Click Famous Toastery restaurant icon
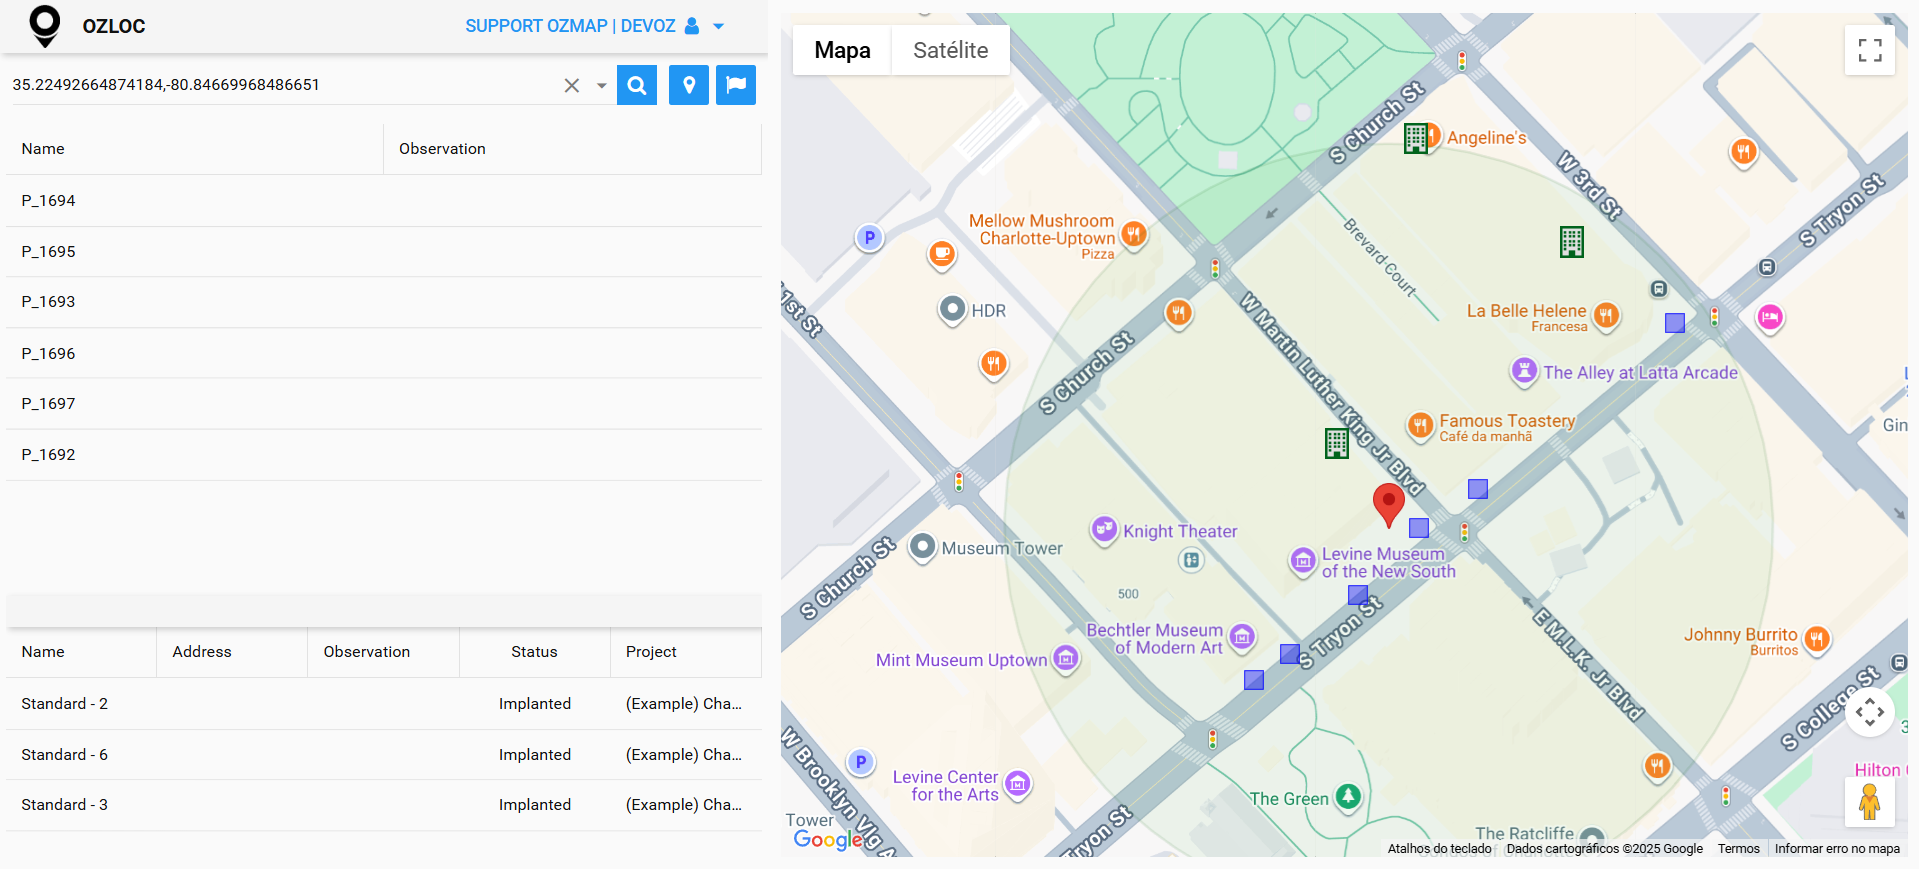 click(x=1420, y=427)
